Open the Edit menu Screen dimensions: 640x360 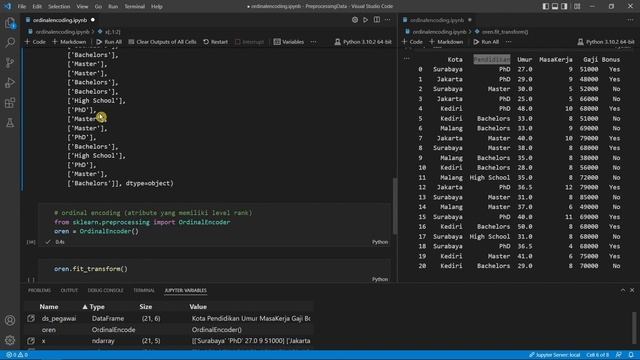(37, 7)
